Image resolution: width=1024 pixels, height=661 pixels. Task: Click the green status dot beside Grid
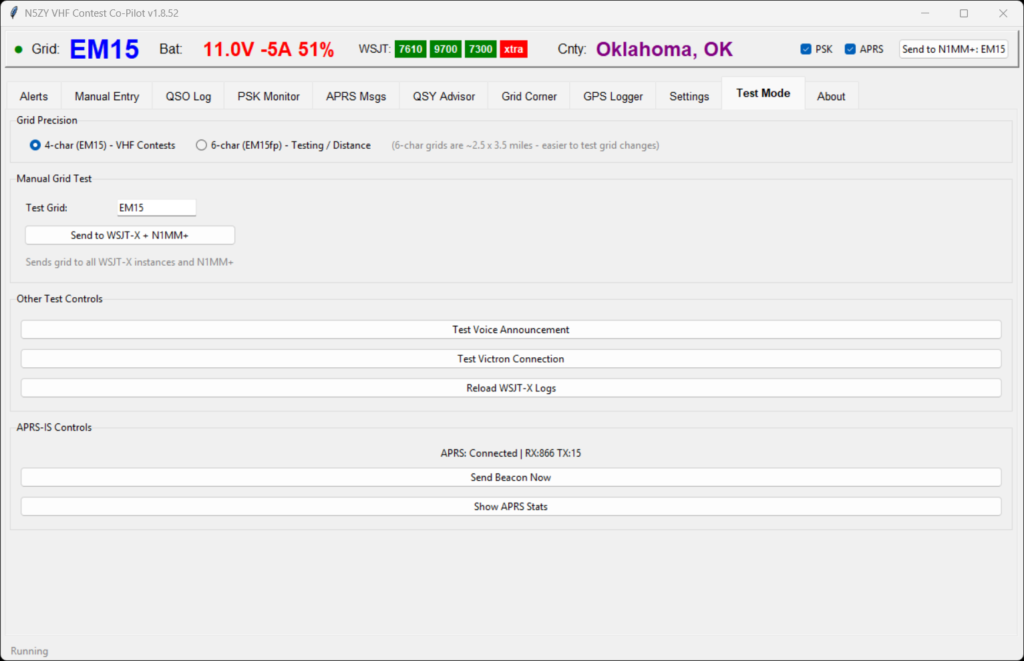[x=19, y=49]
